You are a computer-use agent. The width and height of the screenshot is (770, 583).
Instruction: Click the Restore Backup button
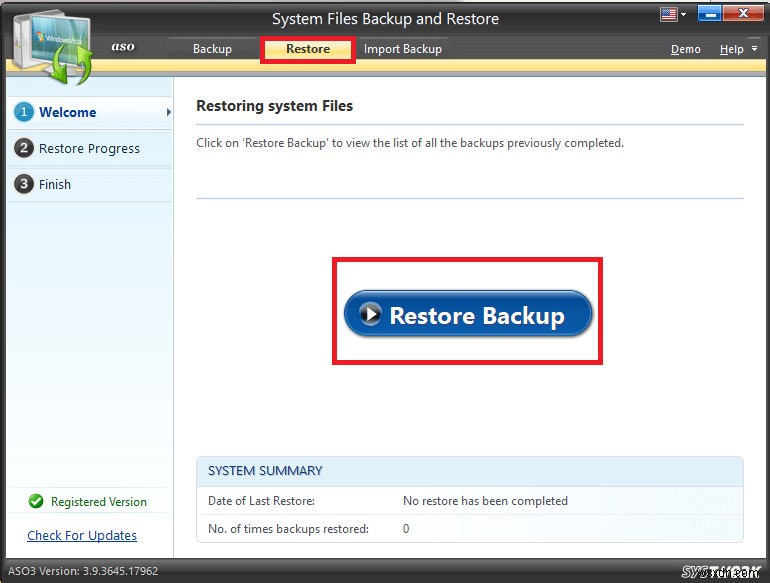[x=468, y=314]
